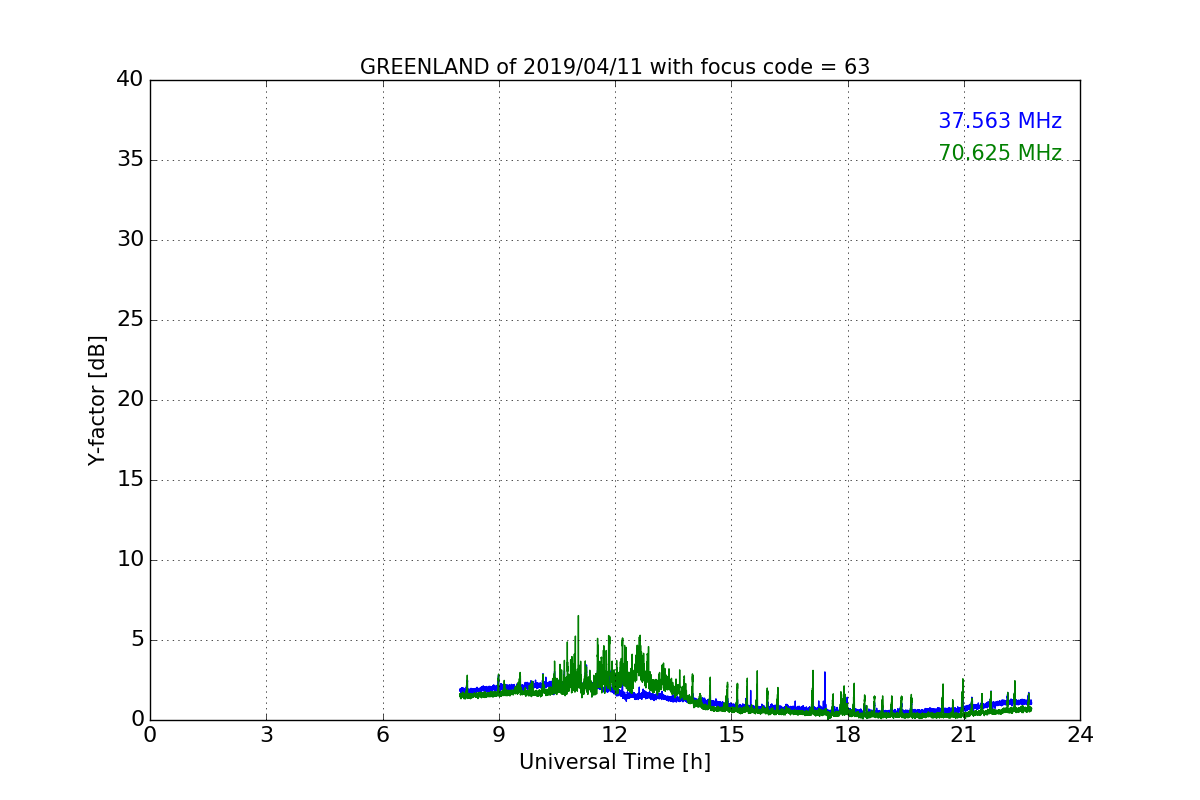Screen dimensions: 1200x800
Task: Click y-axis tick label 15
Action: point(129,480)
